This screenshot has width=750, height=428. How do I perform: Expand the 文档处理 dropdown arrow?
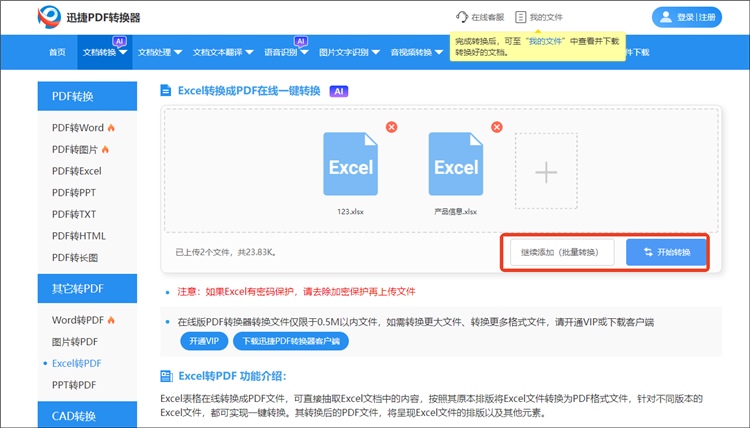pyautogui.click(x=178, y=53)
